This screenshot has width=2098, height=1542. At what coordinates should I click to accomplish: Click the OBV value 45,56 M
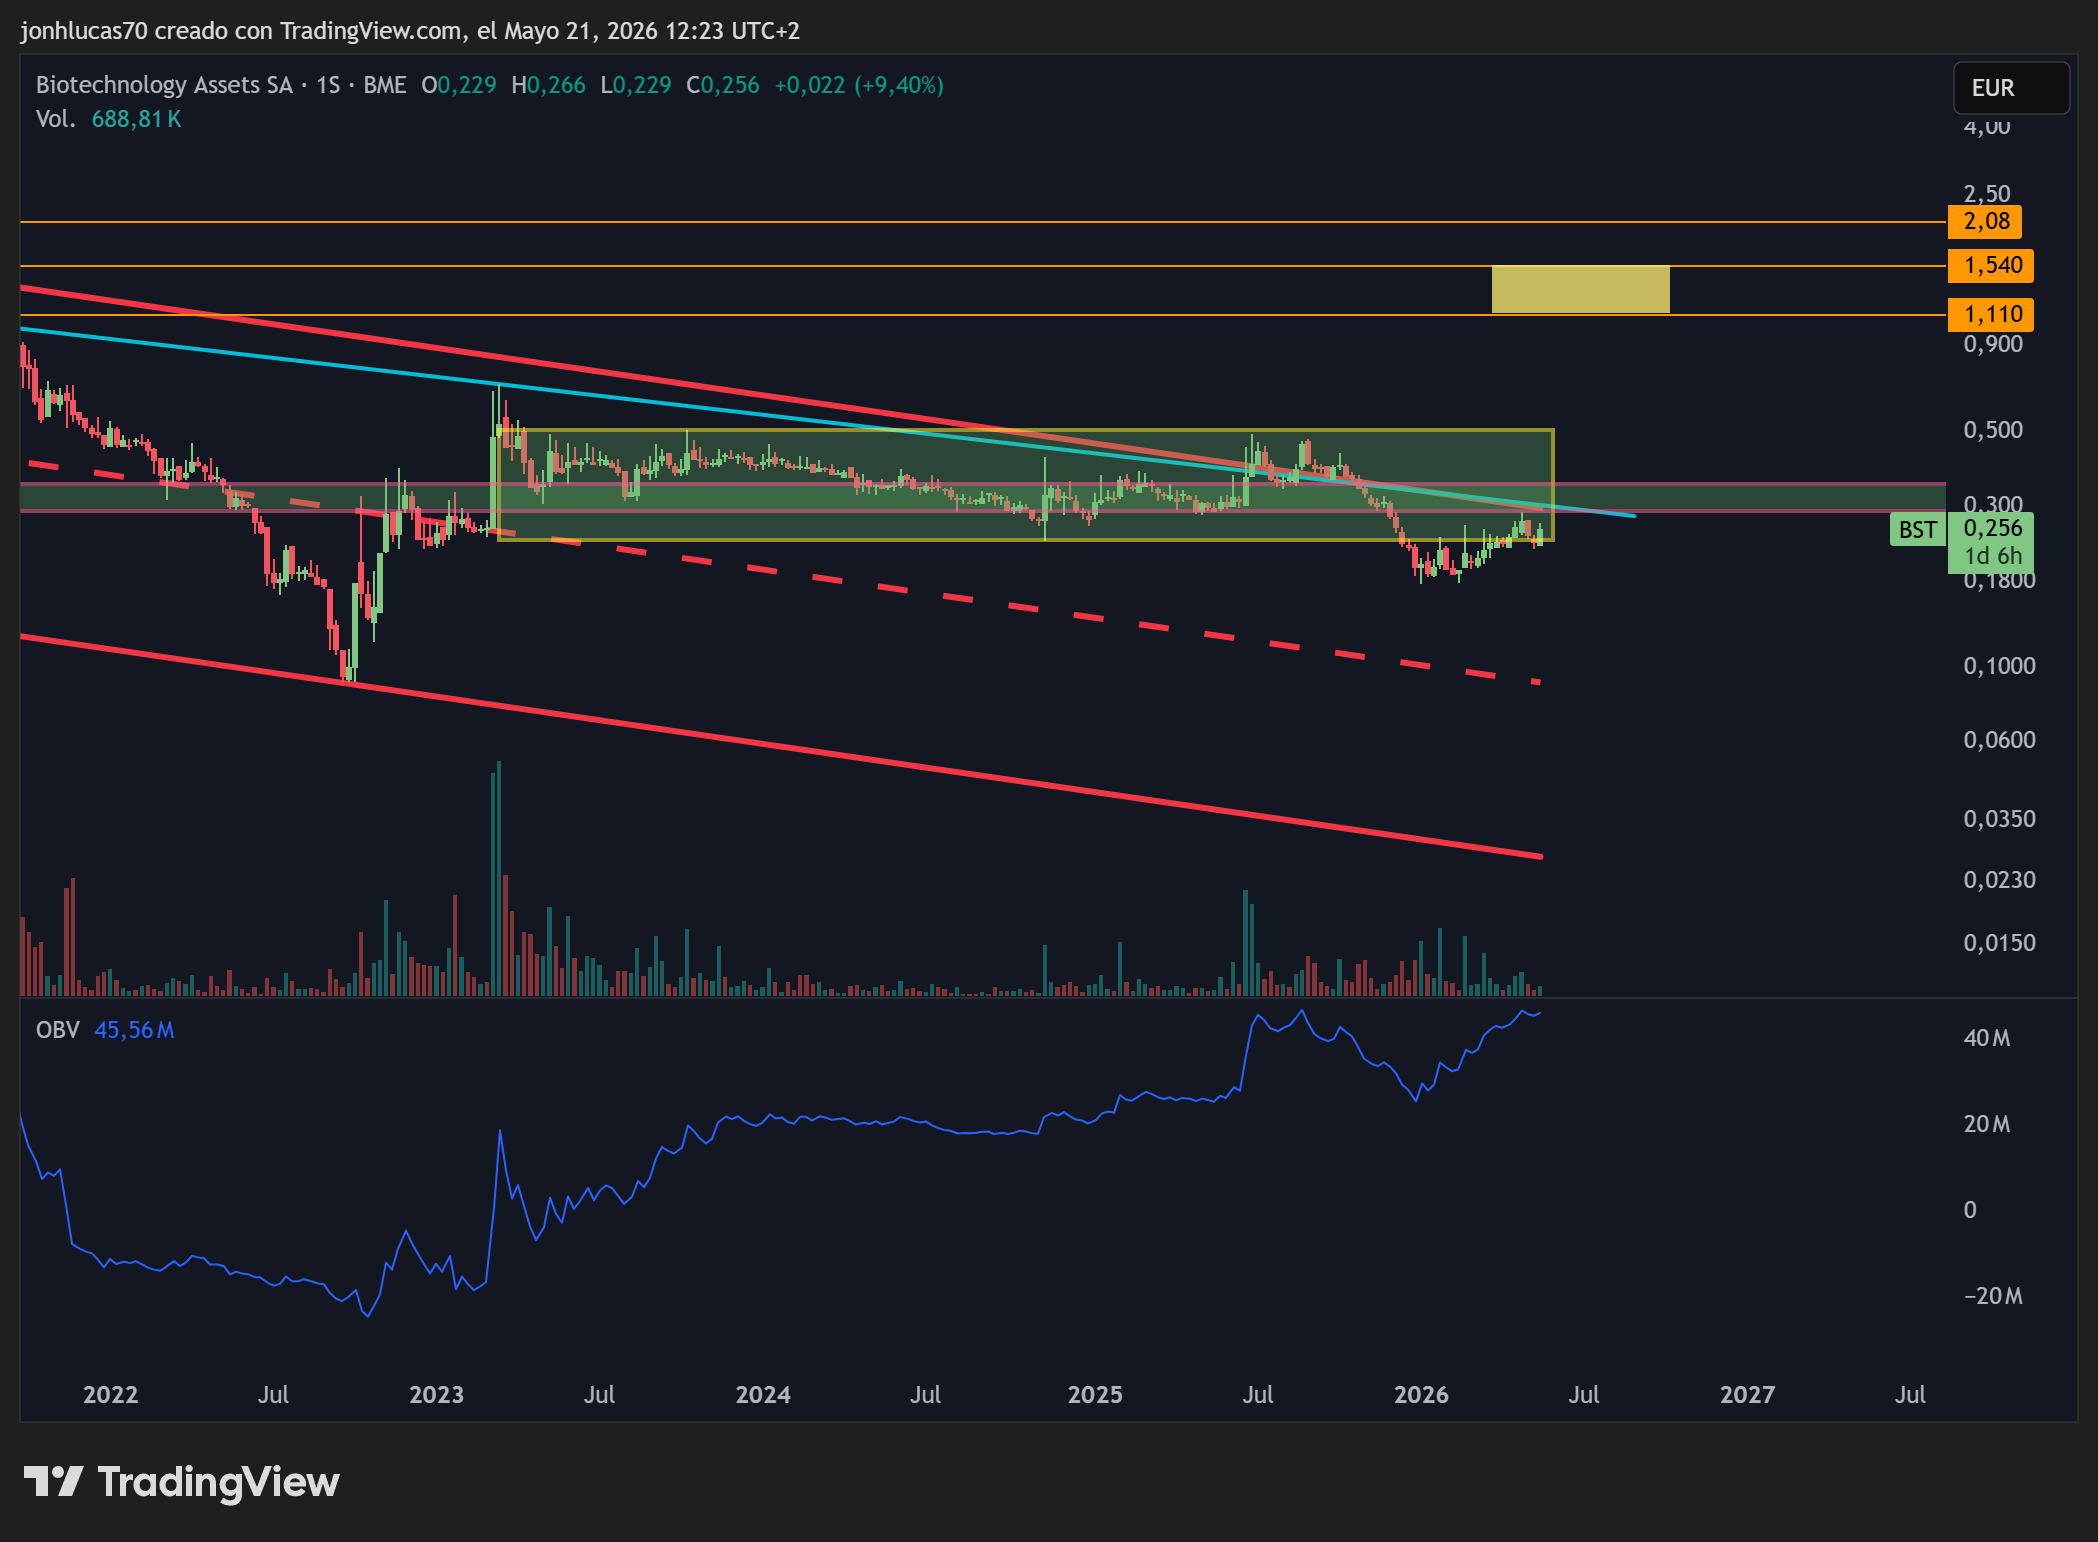coord(134,1030)
